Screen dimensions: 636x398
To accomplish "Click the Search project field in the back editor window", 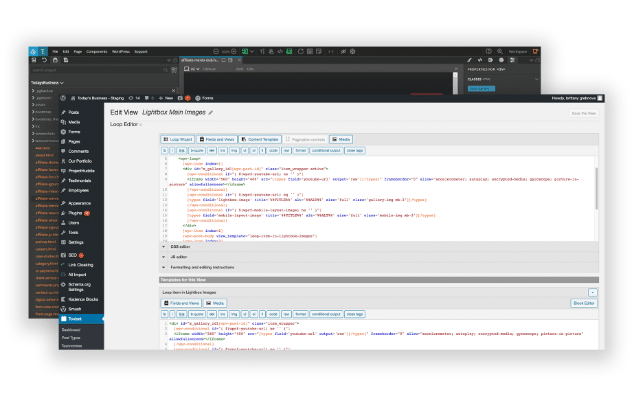I will tap(100, 70).
